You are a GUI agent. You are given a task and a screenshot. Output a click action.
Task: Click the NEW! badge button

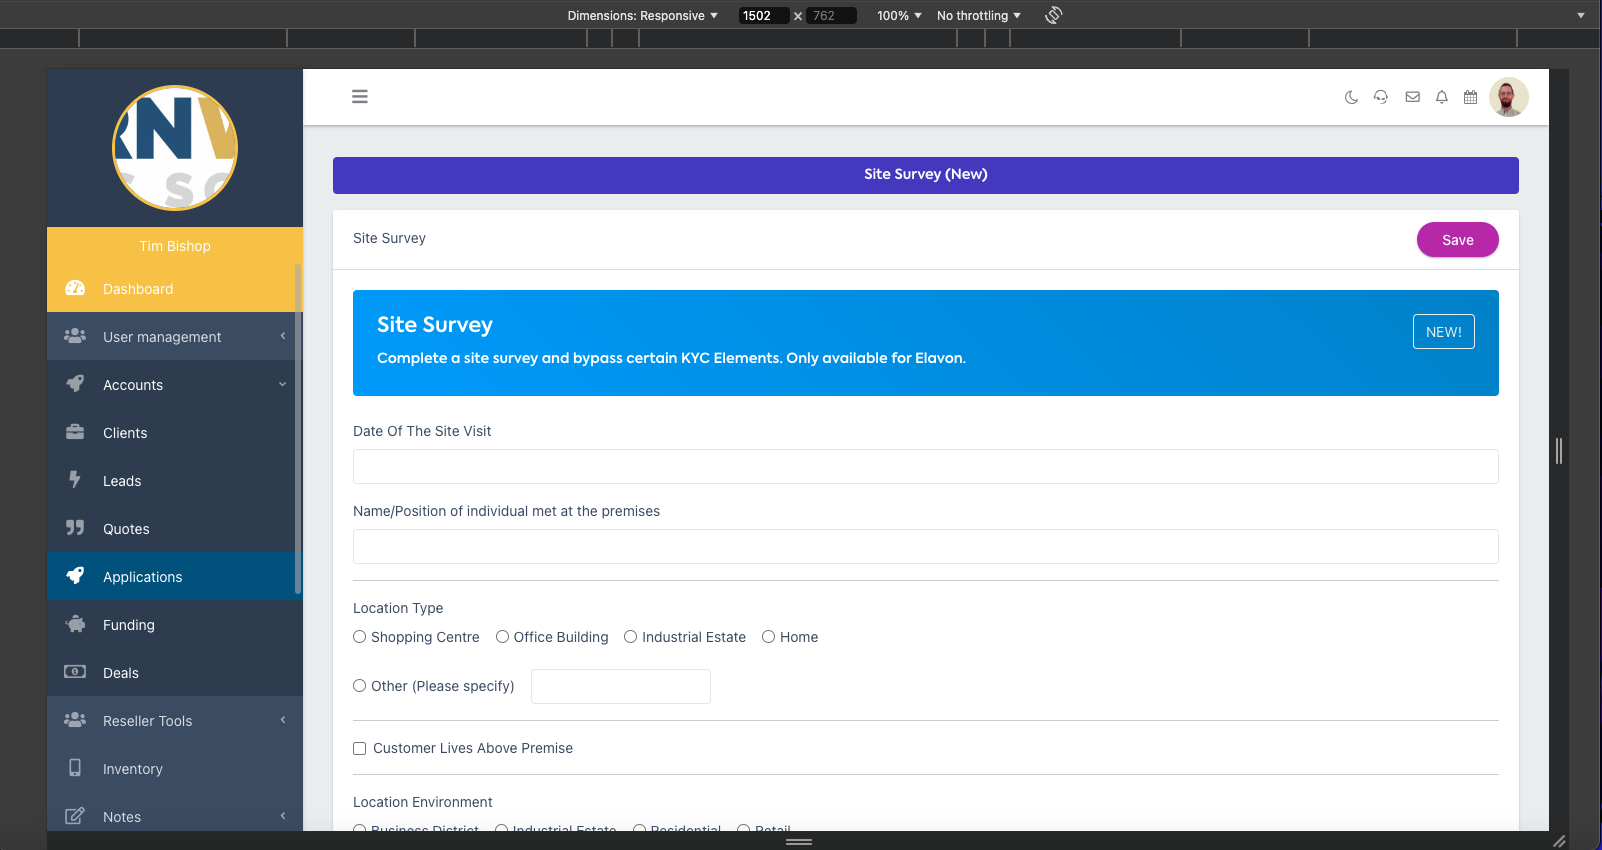pyautogui.click(x=1443, y=332)
